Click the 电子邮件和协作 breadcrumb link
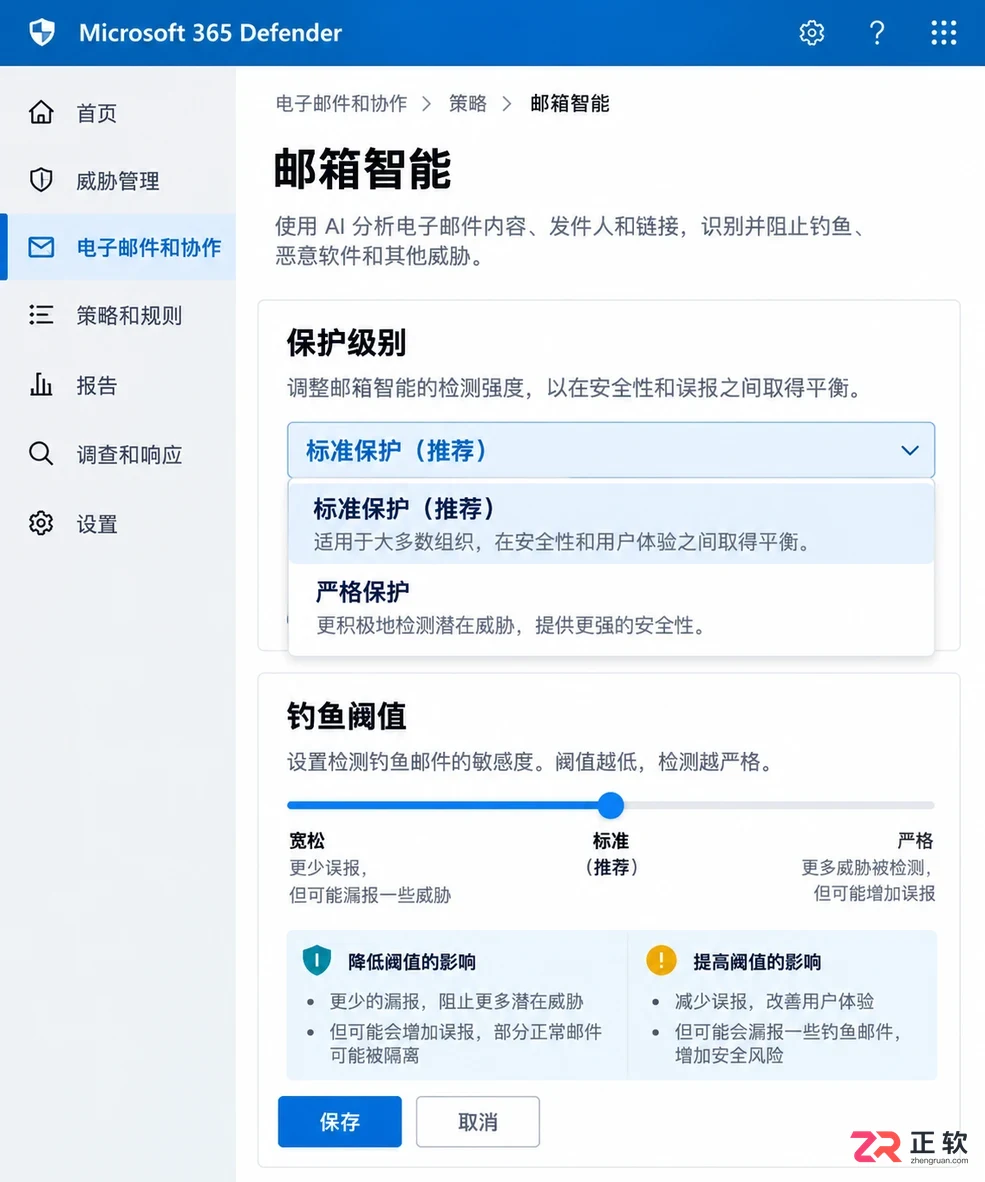985x1182 pixels. click(x=341, y=103)
